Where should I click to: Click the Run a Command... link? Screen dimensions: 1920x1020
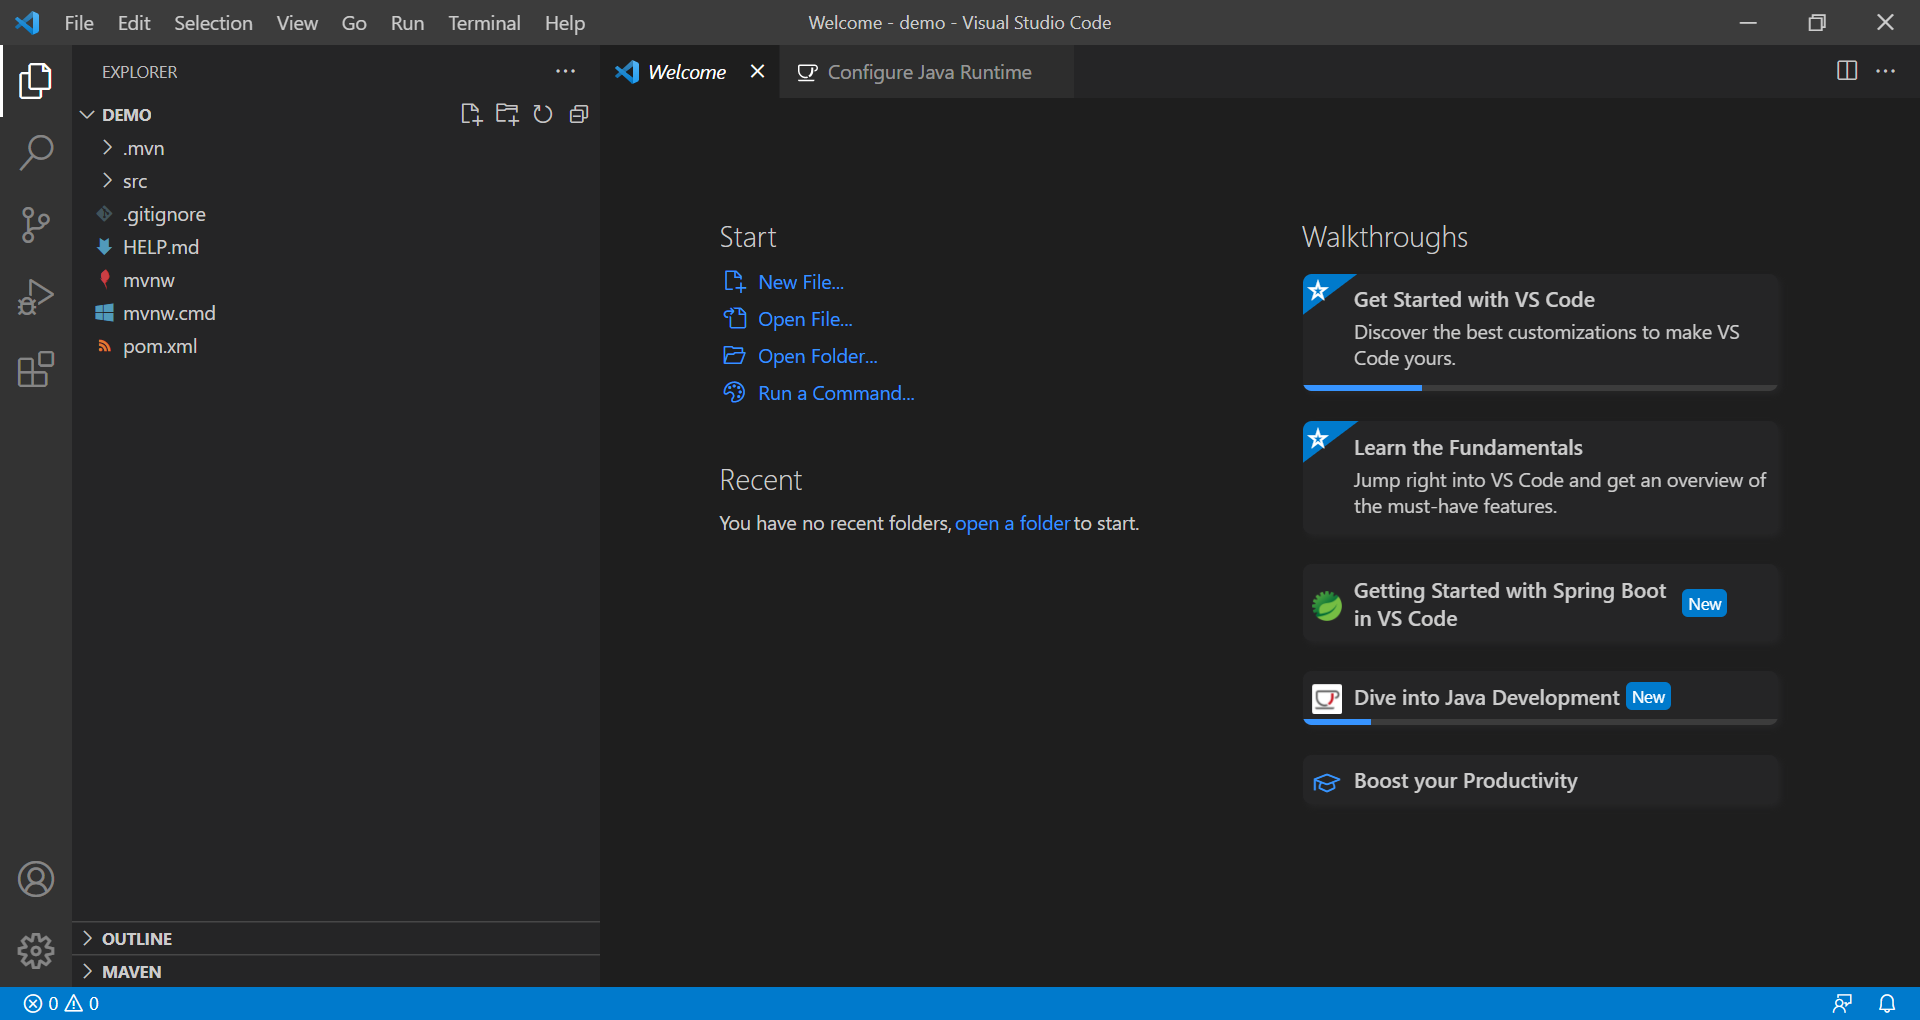836,393
